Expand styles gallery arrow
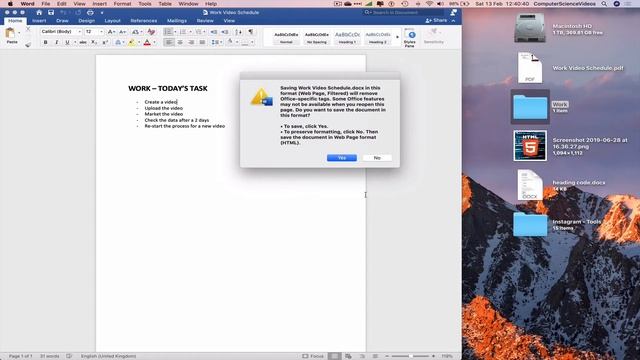640x360 pixels. 398,38
